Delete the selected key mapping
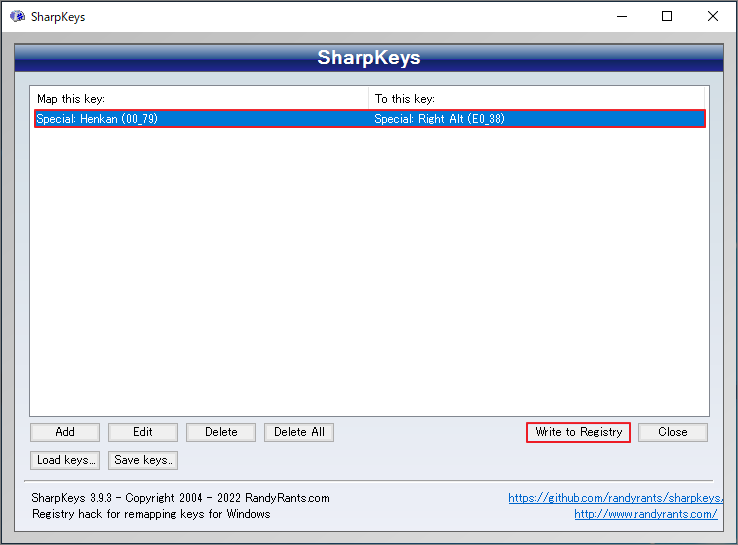Viewport: 738px width, 545px height. (x=221, y=432)
